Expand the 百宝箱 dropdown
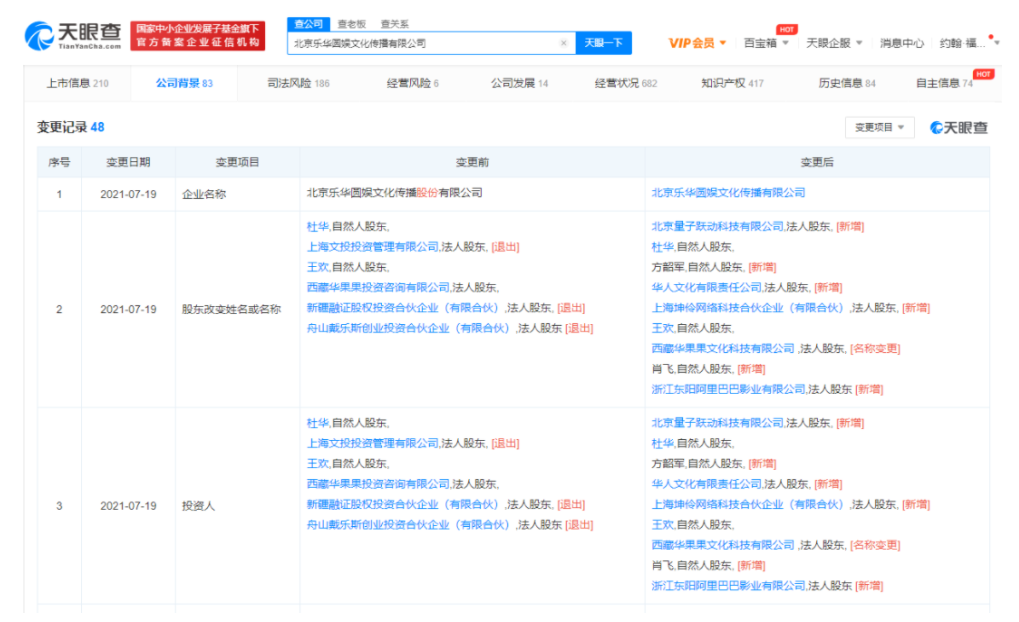The height and width of the screenshot is (622, 1019). click(766, 43)
